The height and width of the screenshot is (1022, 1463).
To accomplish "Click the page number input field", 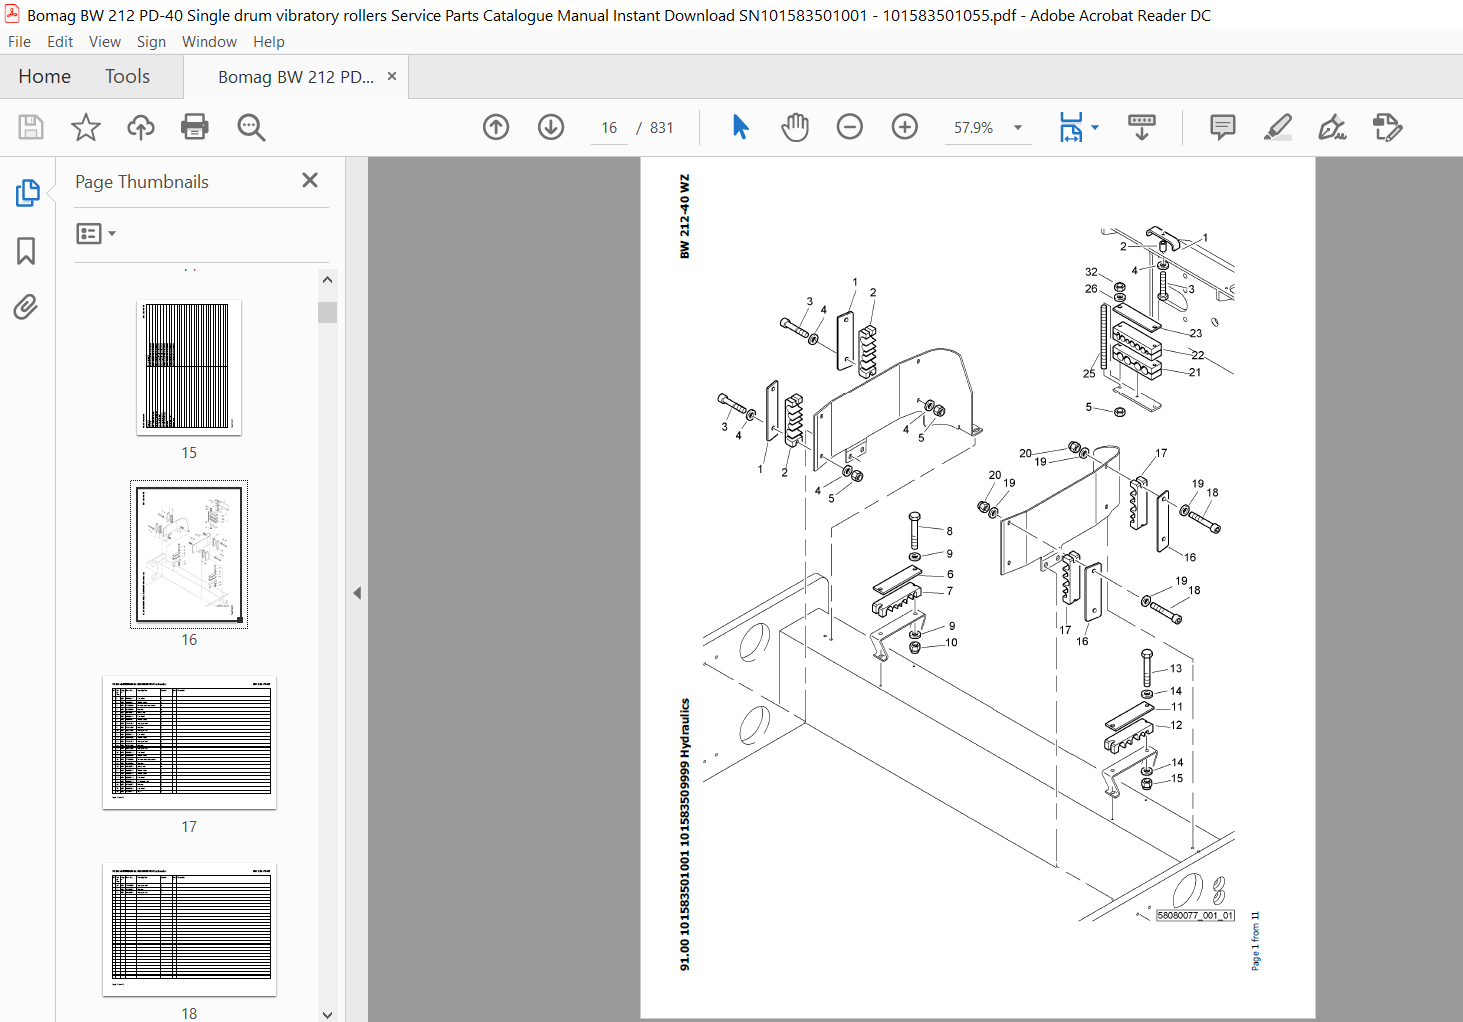I will click(x=609, y=128).
